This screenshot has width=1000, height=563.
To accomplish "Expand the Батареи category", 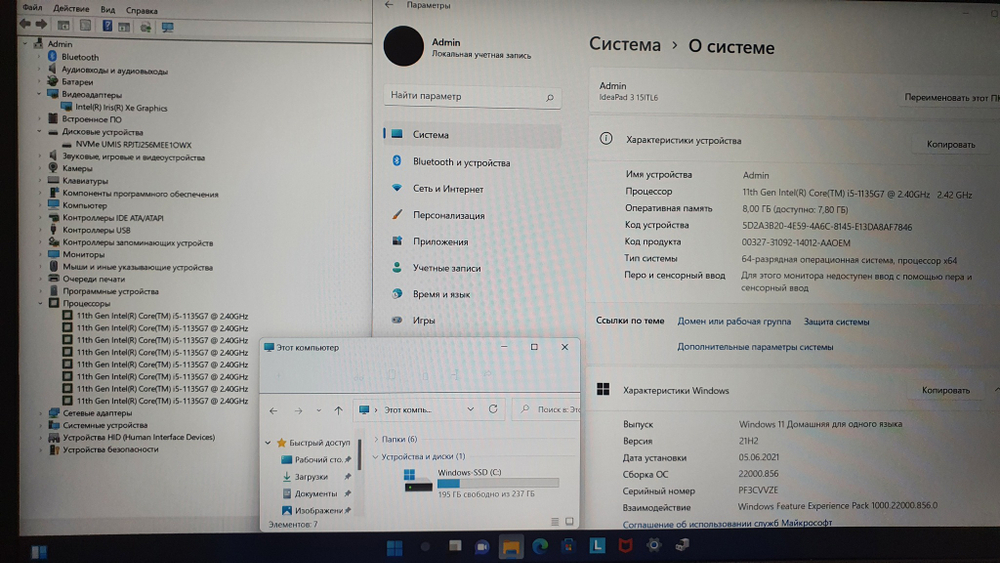I will point(39,82).
